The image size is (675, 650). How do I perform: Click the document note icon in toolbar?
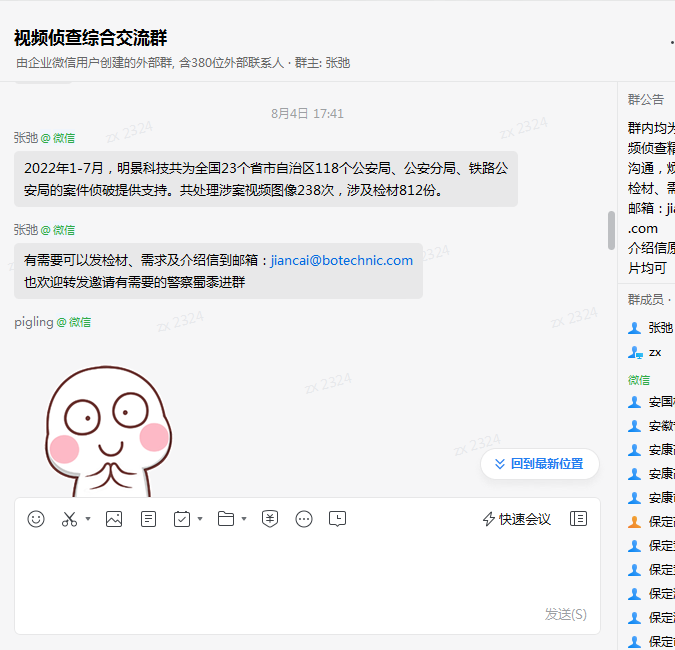pyautogui.click(x=148, y=519)
